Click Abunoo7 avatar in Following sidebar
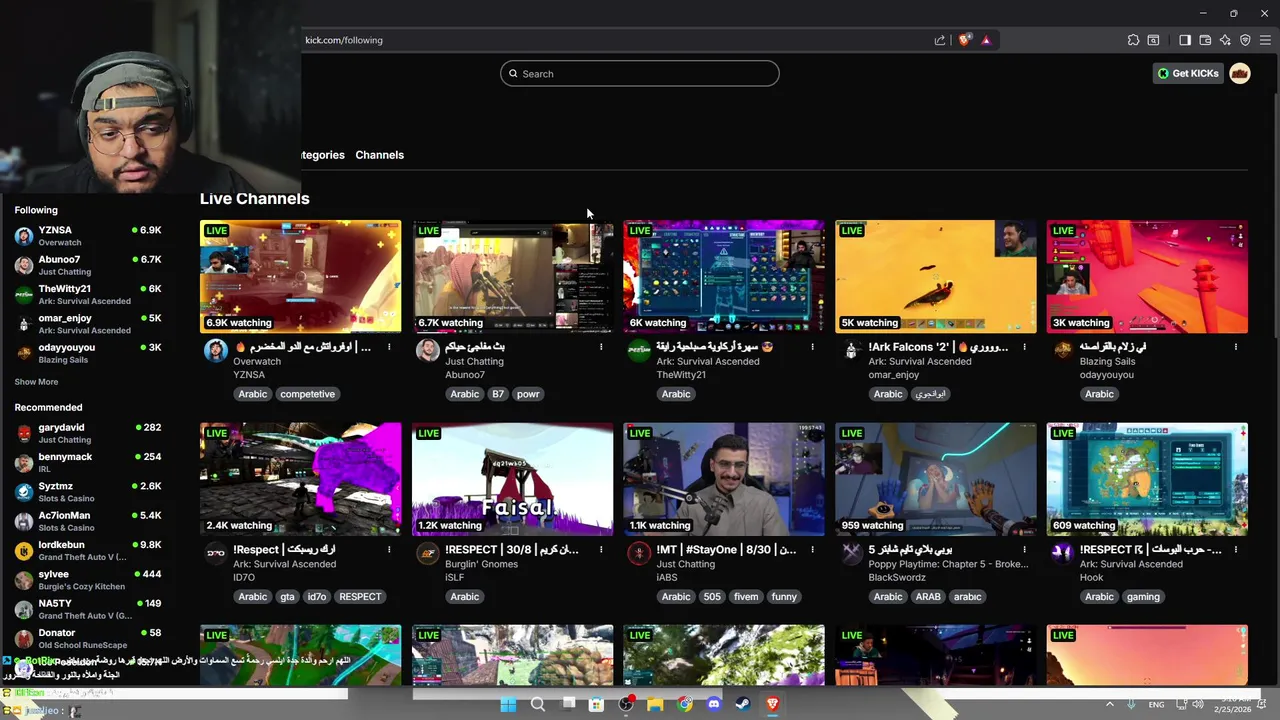Screen dimensions: 1280x720 coord(24,265)
